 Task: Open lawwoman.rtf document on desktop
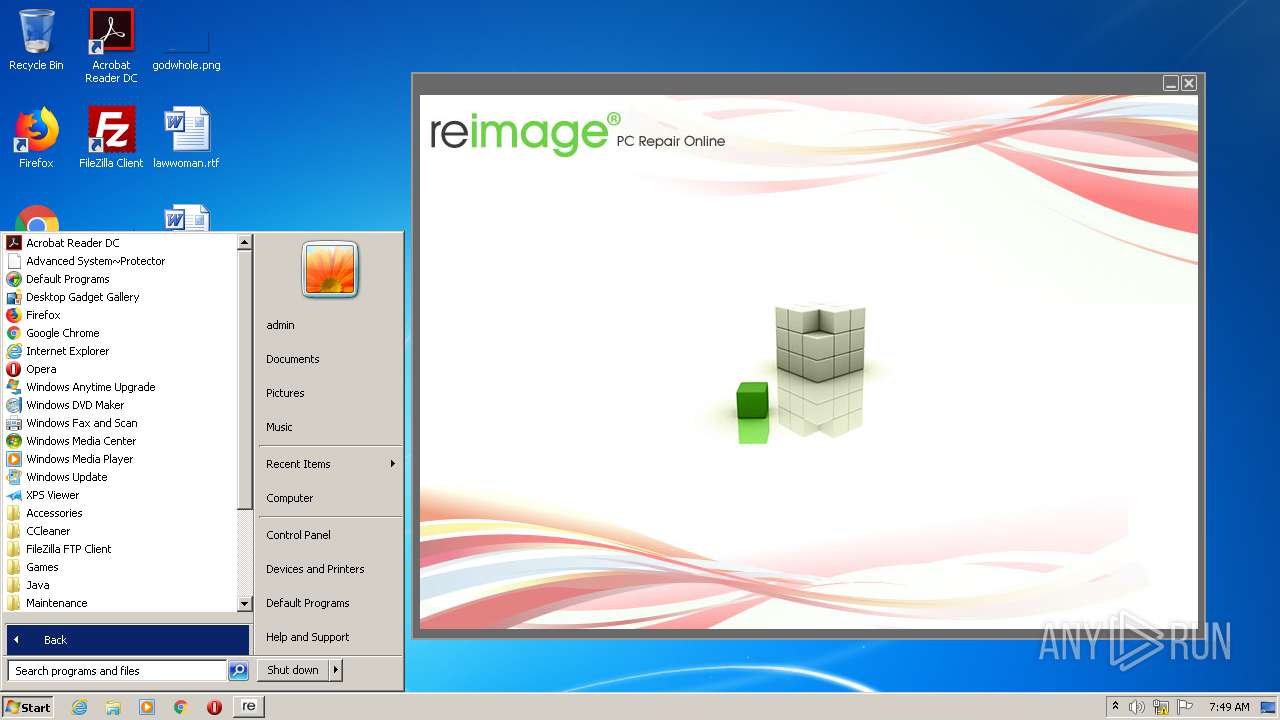click(x=186, y=137)
